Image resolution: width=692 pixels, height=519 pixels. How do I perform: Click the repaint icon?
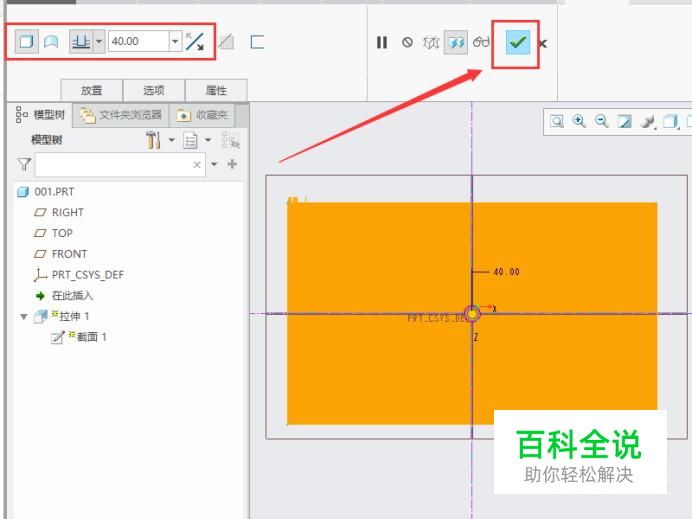[x=624, y=121]
